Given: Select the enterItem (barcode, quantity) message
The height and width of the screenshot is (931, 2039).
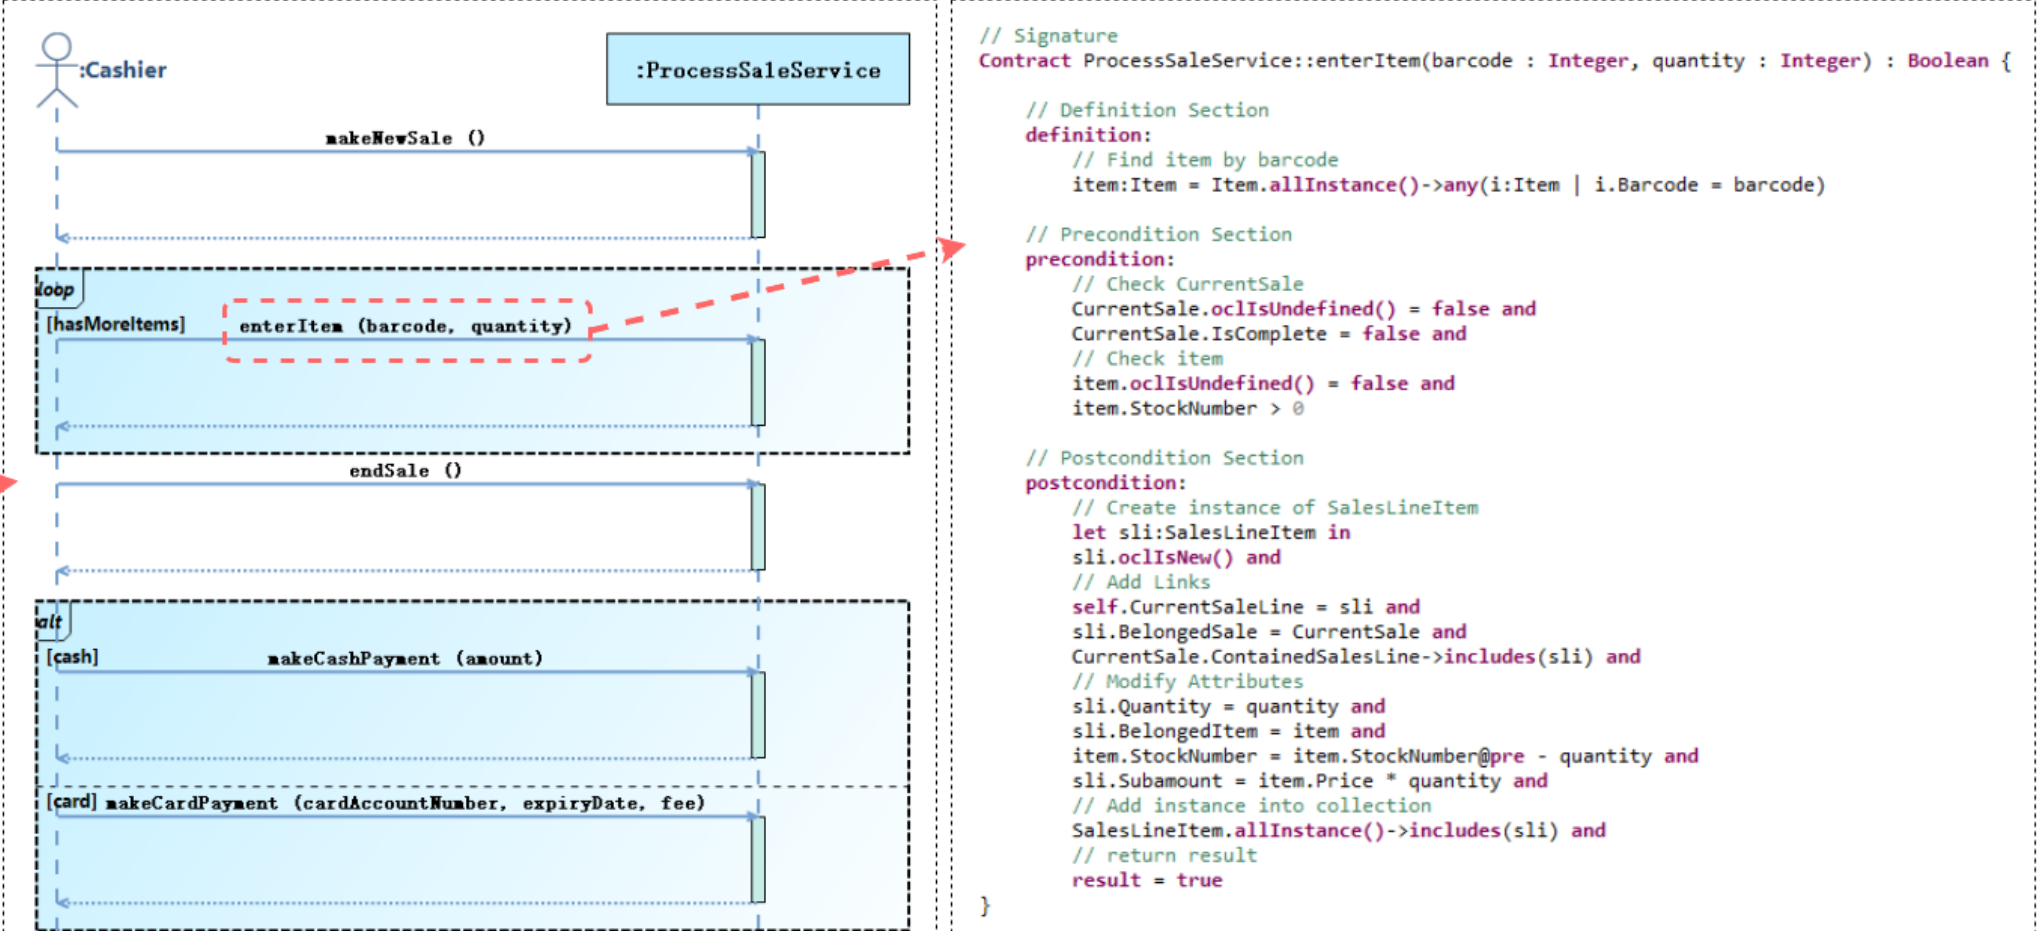Looking at the screenshot, I should pos(405,326).
